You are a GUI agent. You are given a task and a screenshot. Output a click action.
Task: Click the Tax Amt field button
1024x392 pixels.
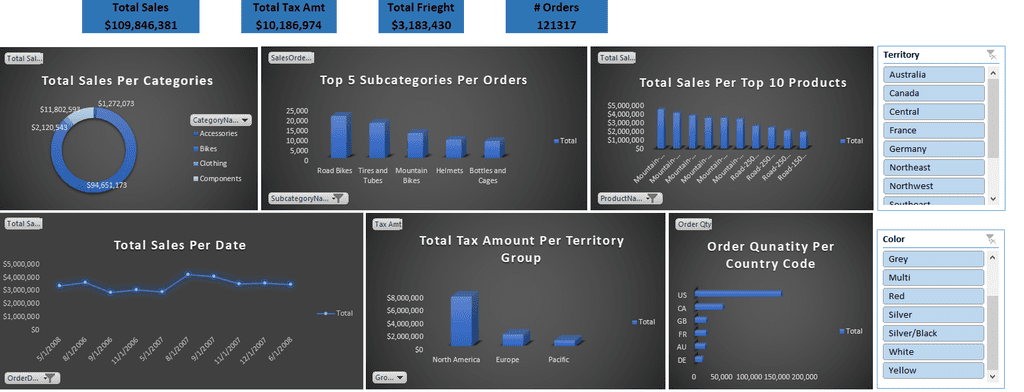pyautogui.click(x=387, y=224)
